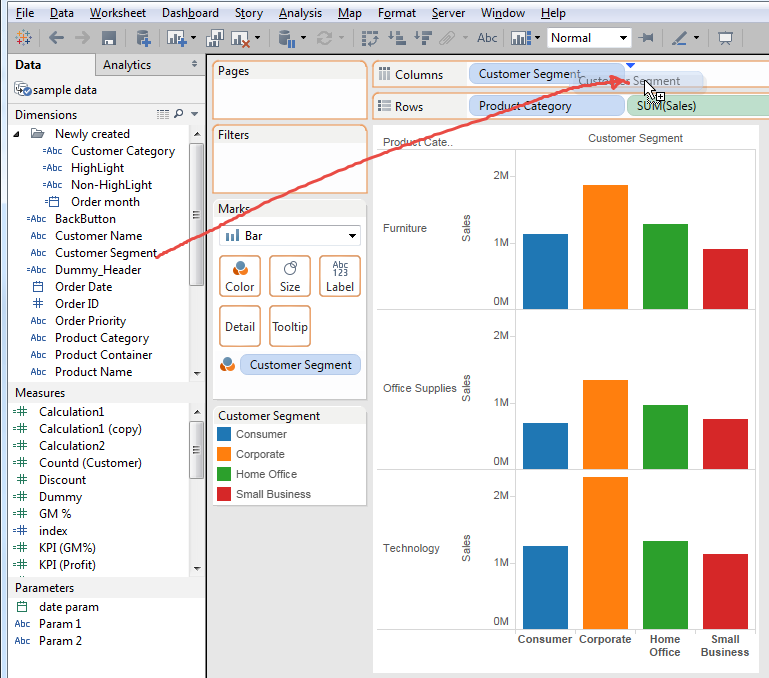Sort descending using the toolbar icon
Screen dimensions: 769x678
(x=422, y=38)
